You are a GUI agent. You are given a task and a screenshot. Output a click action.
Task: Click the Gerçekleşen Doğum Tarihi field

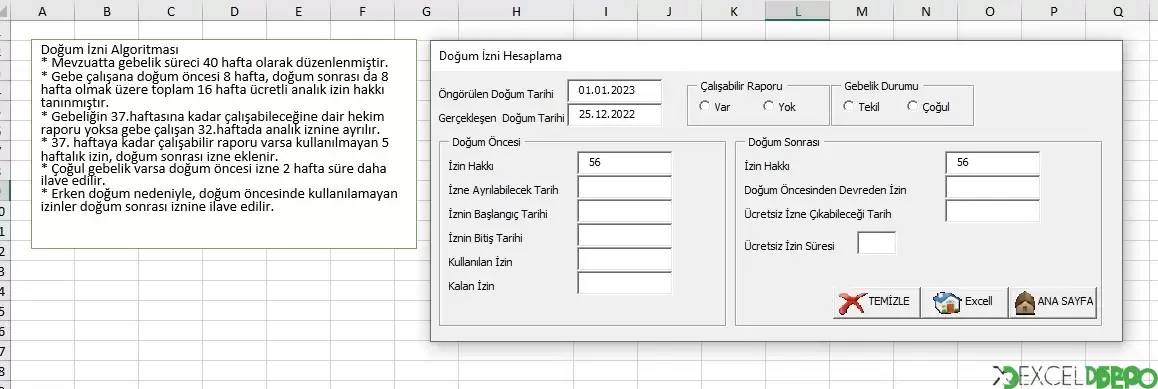point(614,114)
